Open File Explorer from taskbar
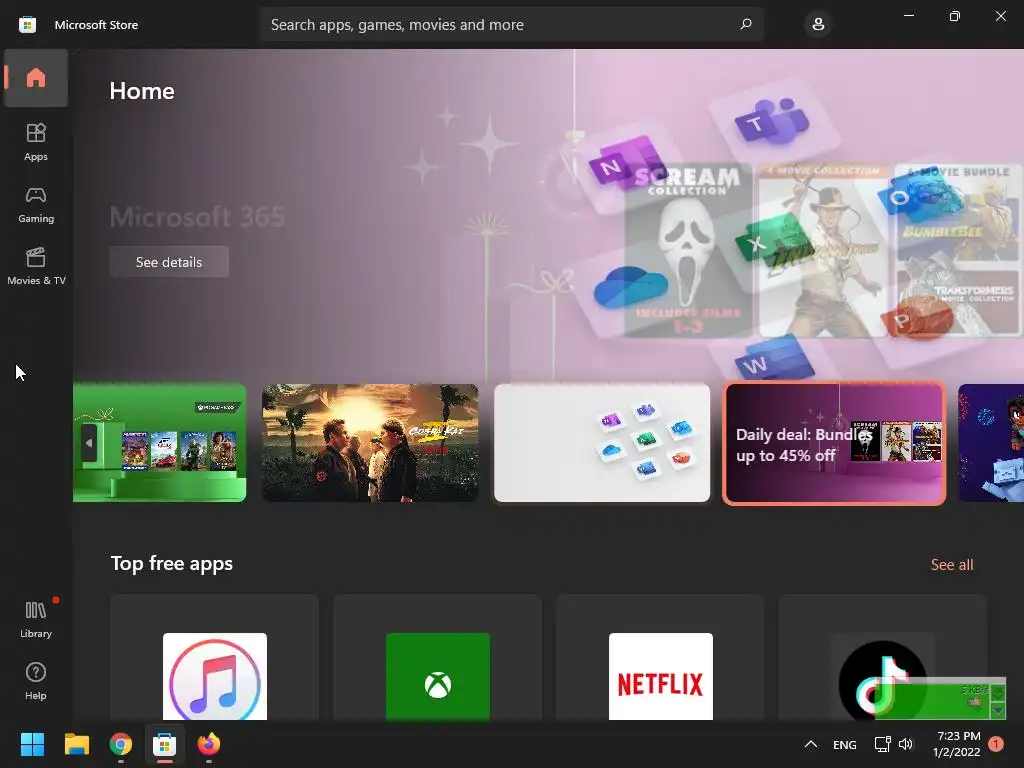Viewport: 1024px width, 768px height. (x=76, y=744)
